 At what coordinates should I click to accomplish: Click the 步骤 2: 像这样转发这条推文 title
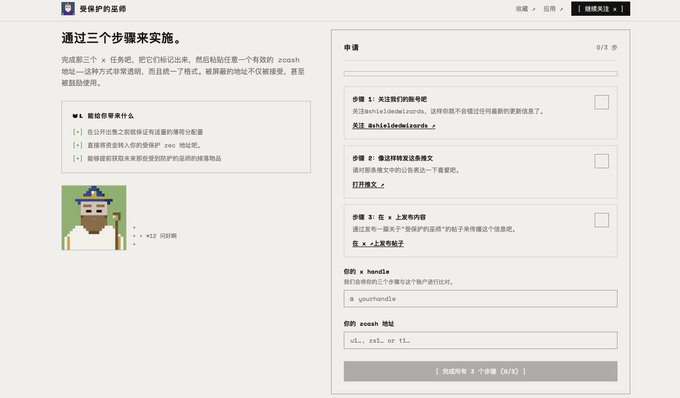[392, 158]
